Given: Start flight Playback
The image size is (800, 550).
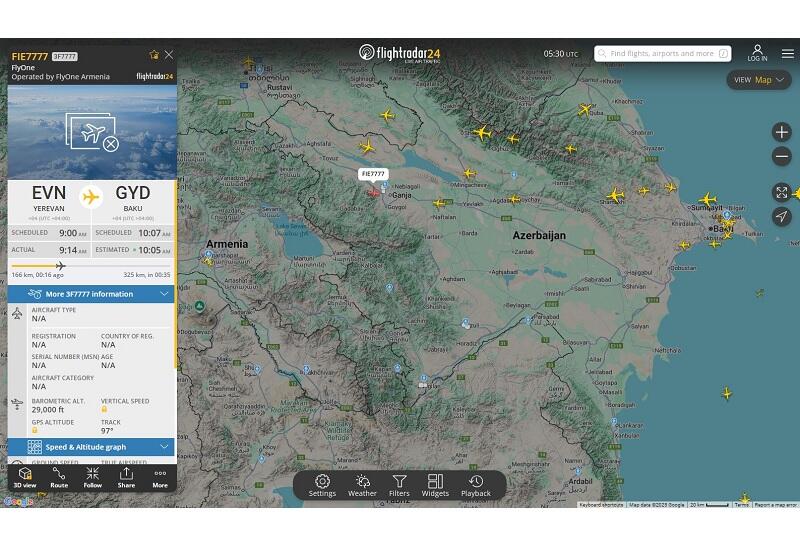Looking at the screenshot, I should point(476,485).
